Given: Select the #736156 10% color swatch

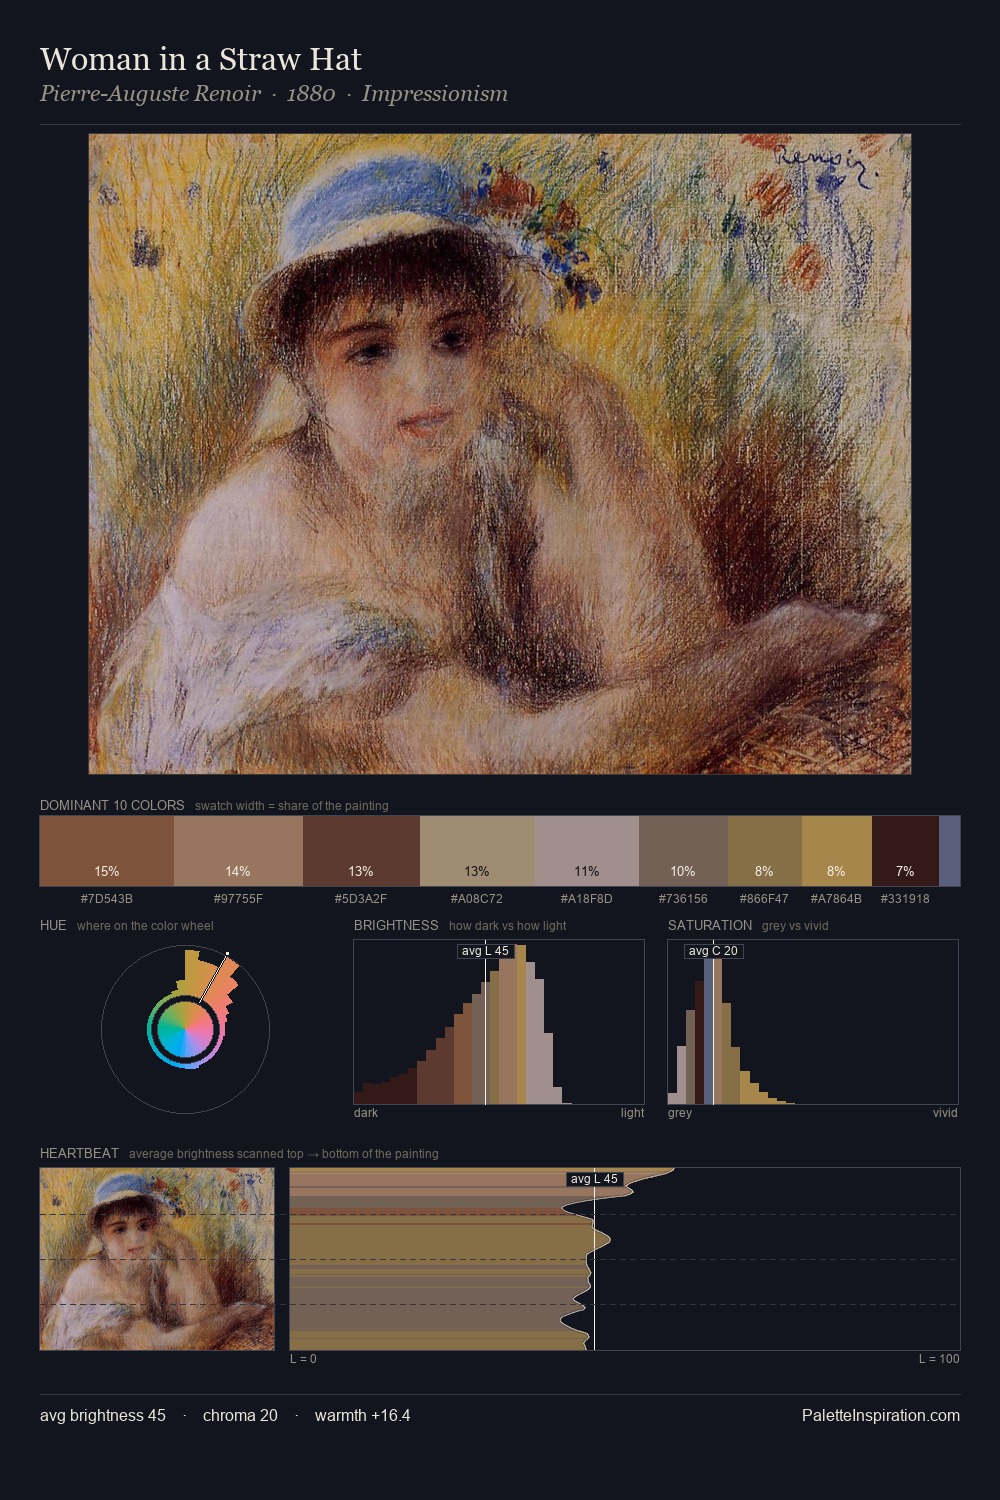Looking at the screenshot, I should pos(683,851).
